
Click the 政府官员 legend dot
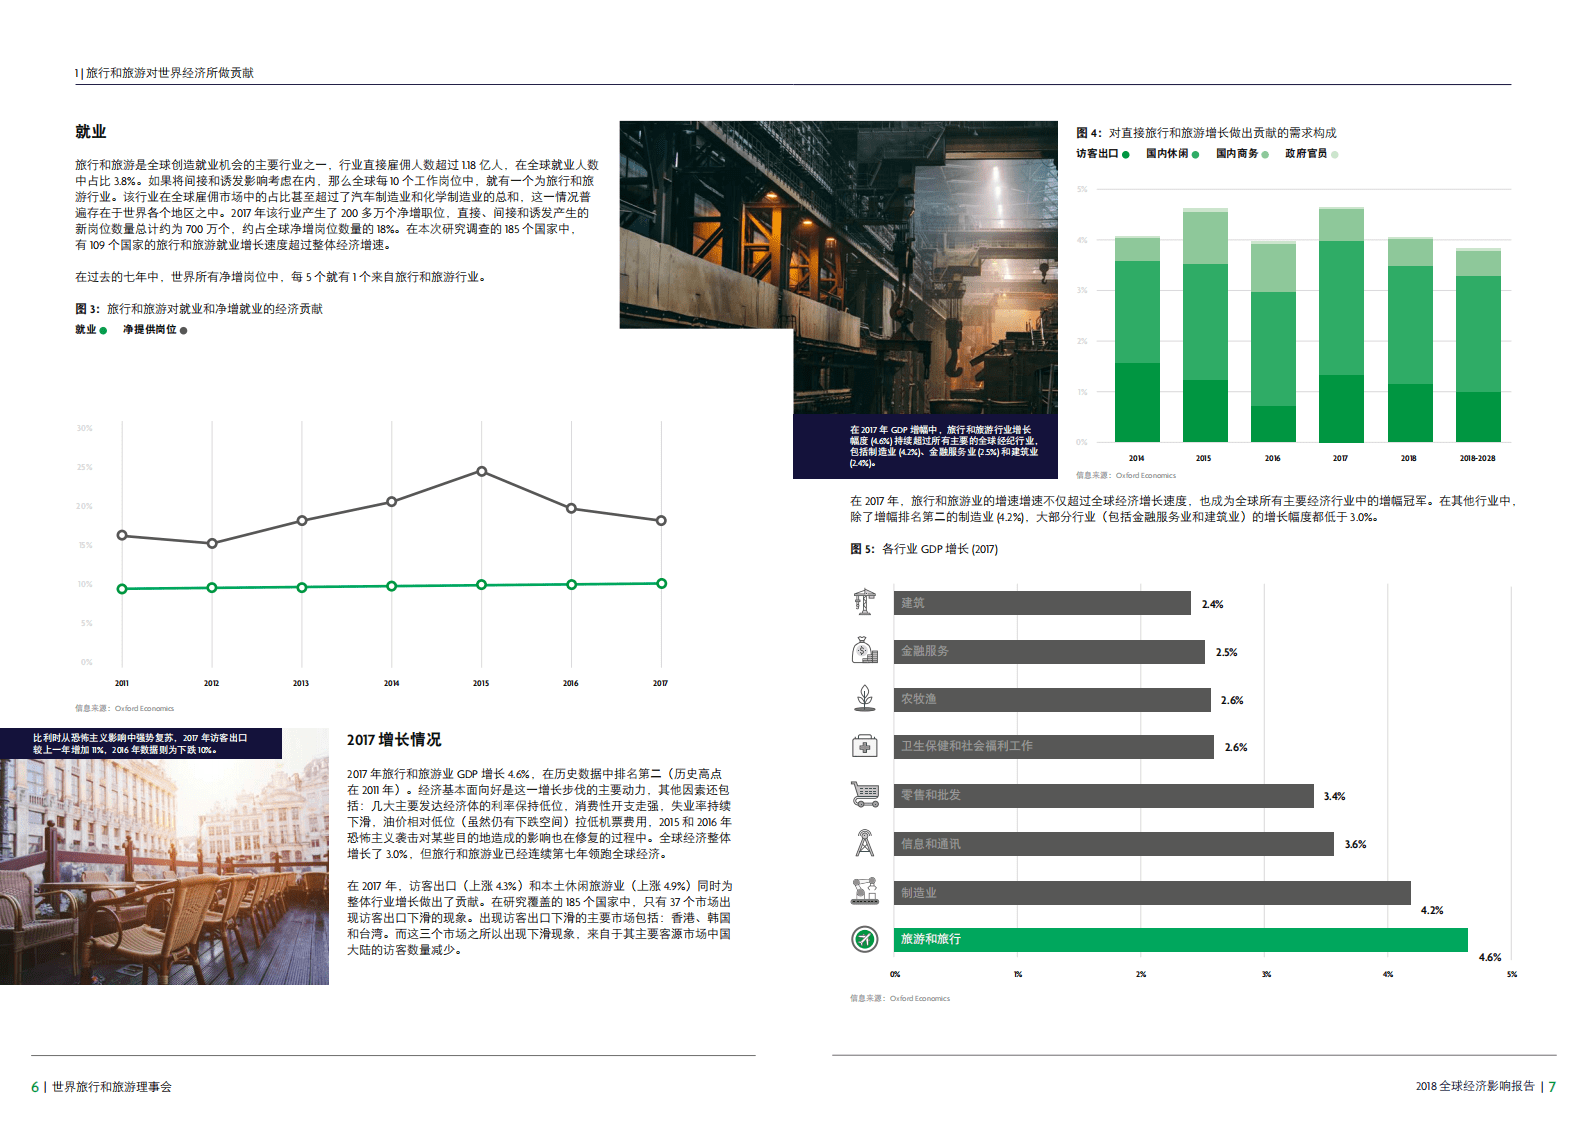coord(1335,154)
